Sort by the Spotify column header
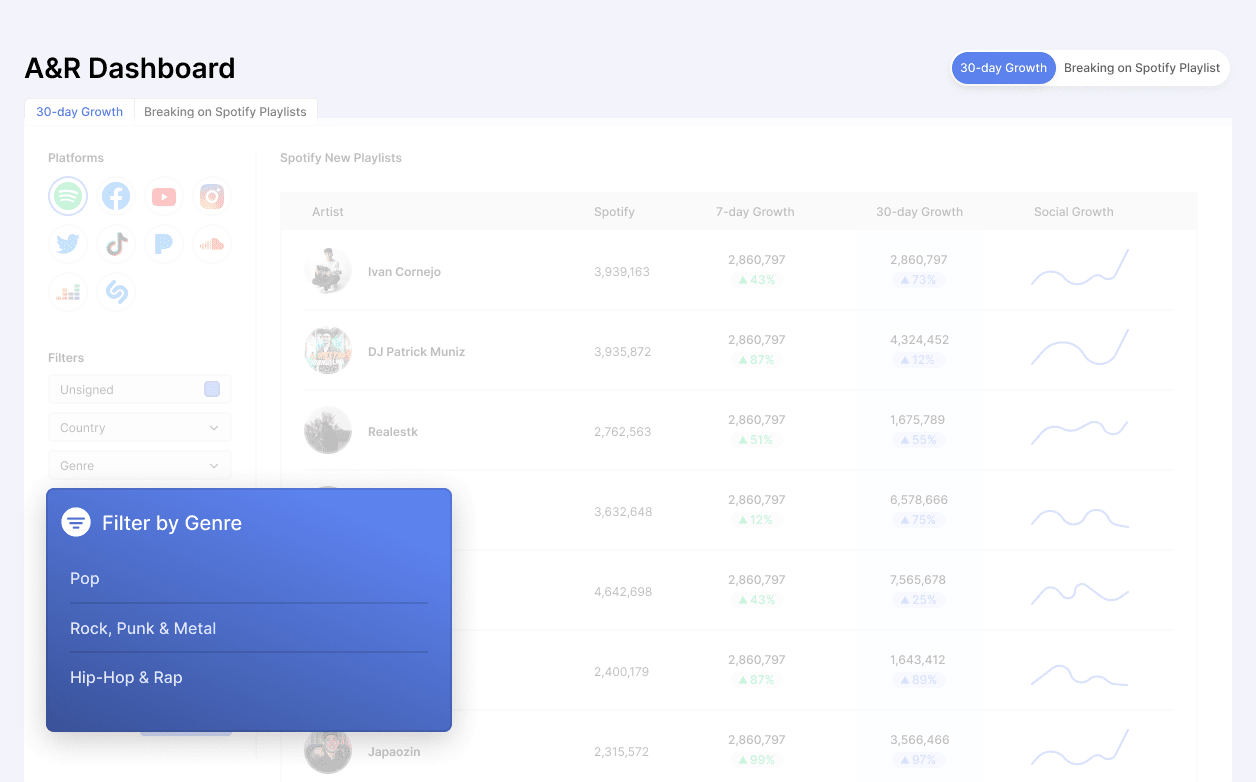Image resolution: width=1256 pixels, height=782 pixels. pos(614,212)
